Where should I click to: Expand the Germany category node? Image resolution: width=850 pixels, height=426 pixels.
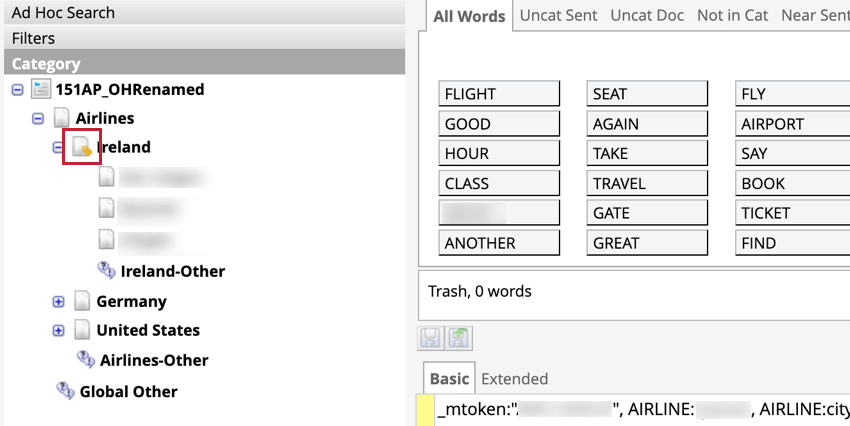click(x=58, y=301)
